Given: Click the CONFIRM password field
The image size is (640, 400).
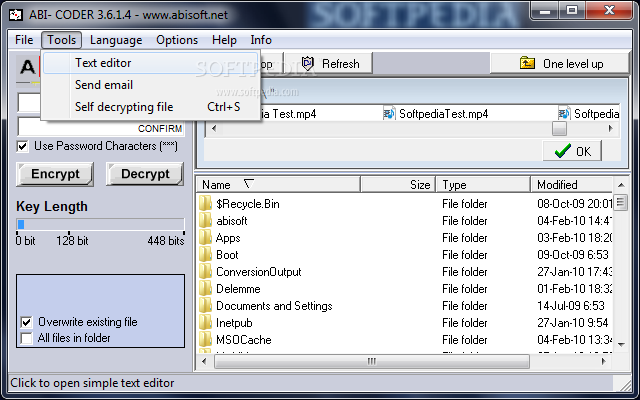Looking at the screenshot, I should point(101,128).
